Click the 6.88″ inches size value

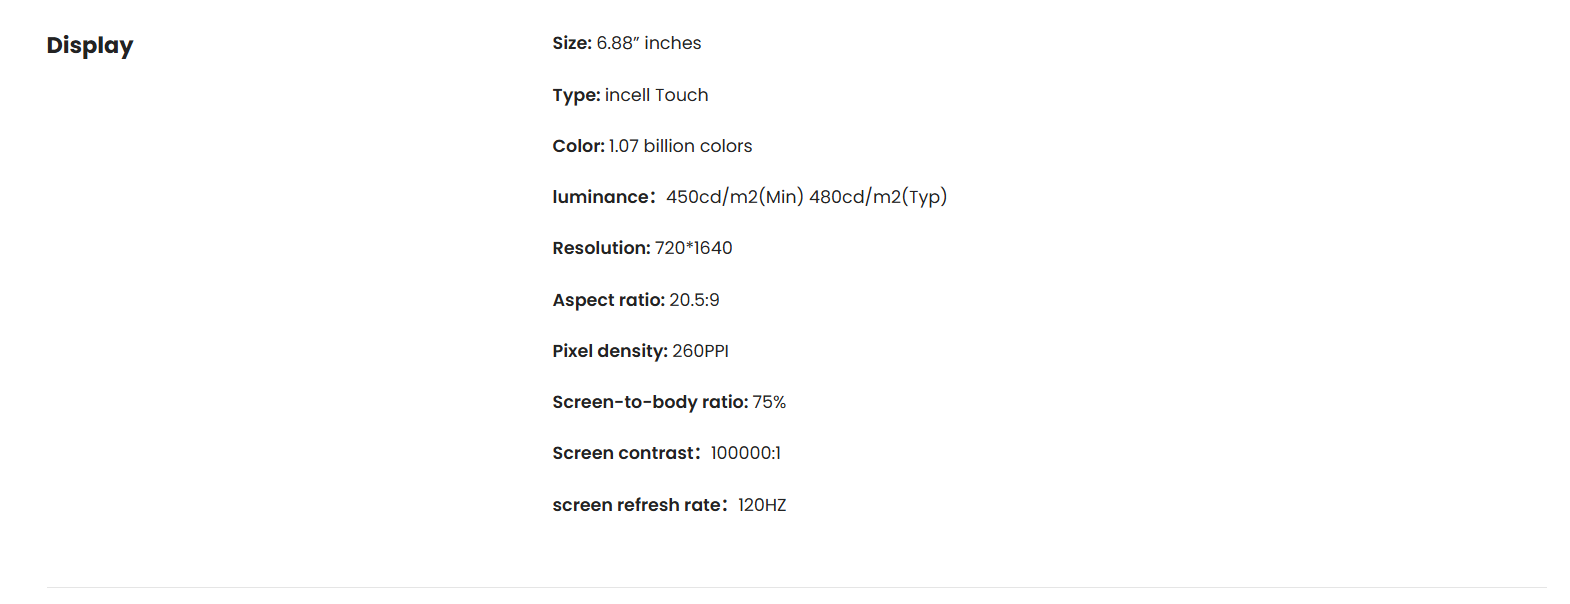tap(649, 43)
